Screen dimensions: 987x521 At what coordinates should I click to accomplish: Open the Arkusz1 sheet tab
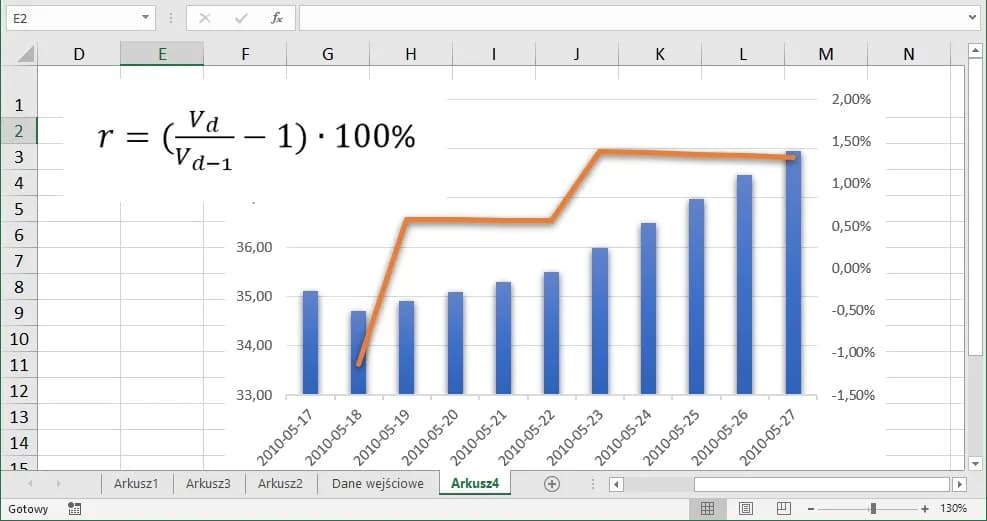coord(136,484)
